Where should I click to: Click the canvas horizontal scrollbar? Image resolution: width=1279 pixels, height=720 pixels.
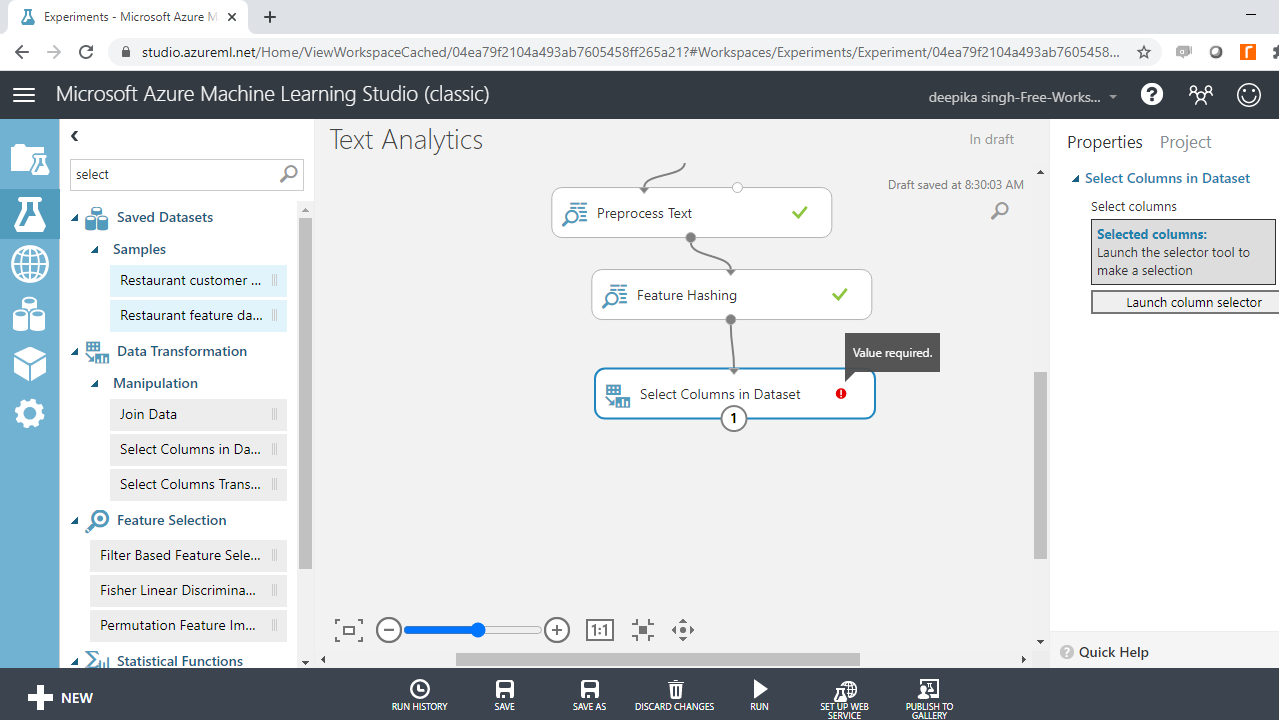pos(657,659)
